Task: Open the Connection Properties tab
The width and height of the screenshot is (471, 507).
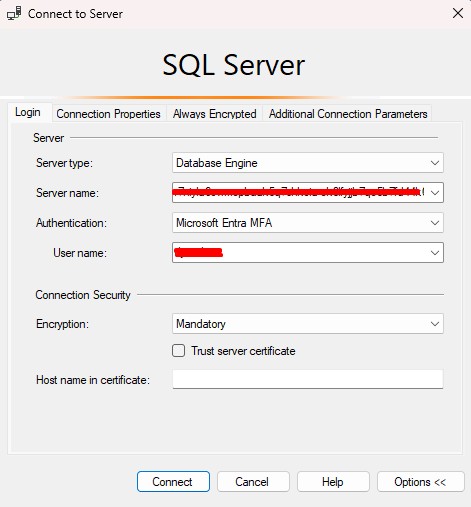Action: (x=108, y=114)
